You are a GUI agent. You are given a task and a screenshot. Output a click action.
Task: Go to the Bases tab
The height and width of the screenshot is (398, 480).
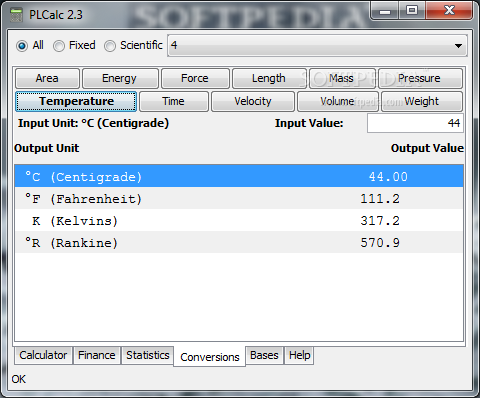(x=264, y=355)
